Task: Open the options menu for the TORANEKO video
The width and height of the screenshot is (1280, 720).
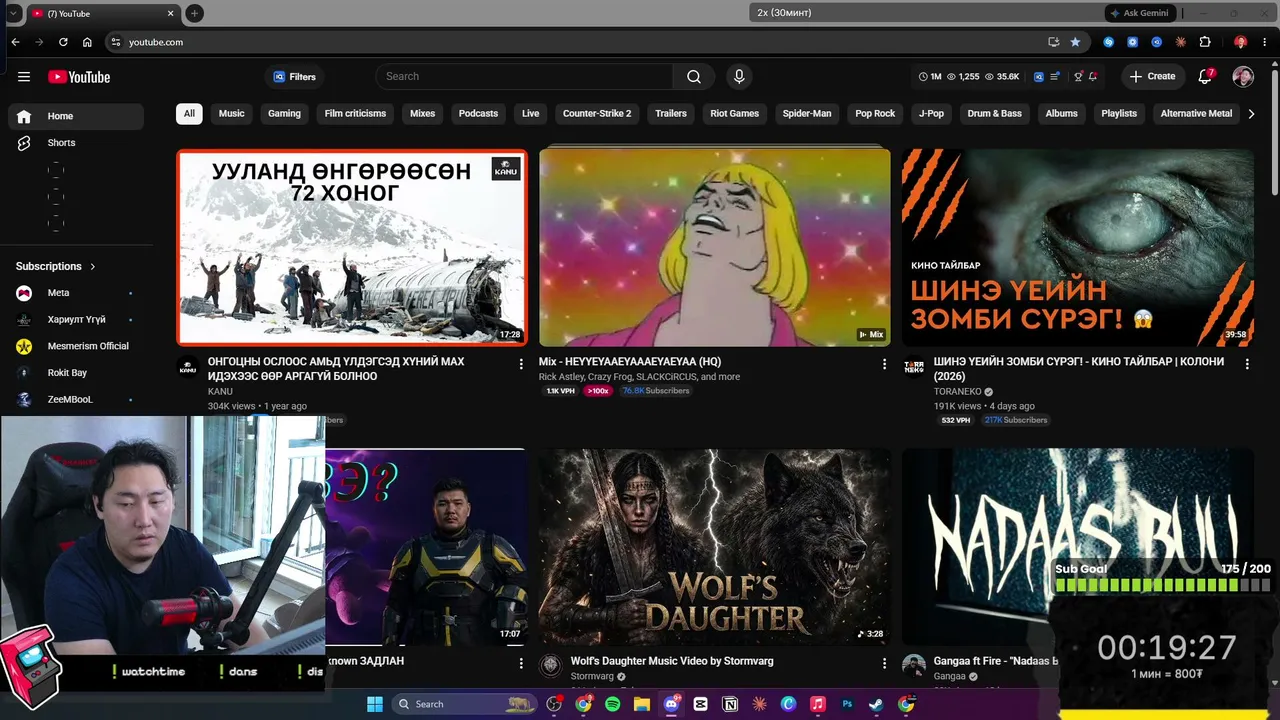Action: (x=1247, y=364)
